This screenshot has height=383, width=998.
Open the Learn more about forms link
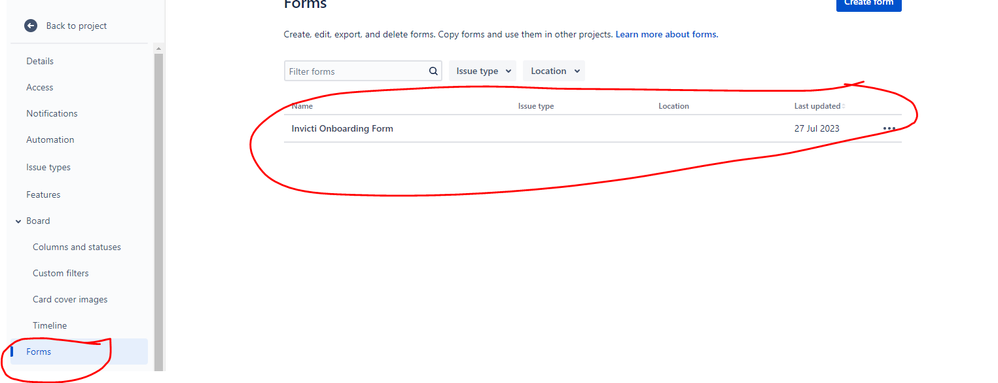pyautogui.click(x=666, y=34)
